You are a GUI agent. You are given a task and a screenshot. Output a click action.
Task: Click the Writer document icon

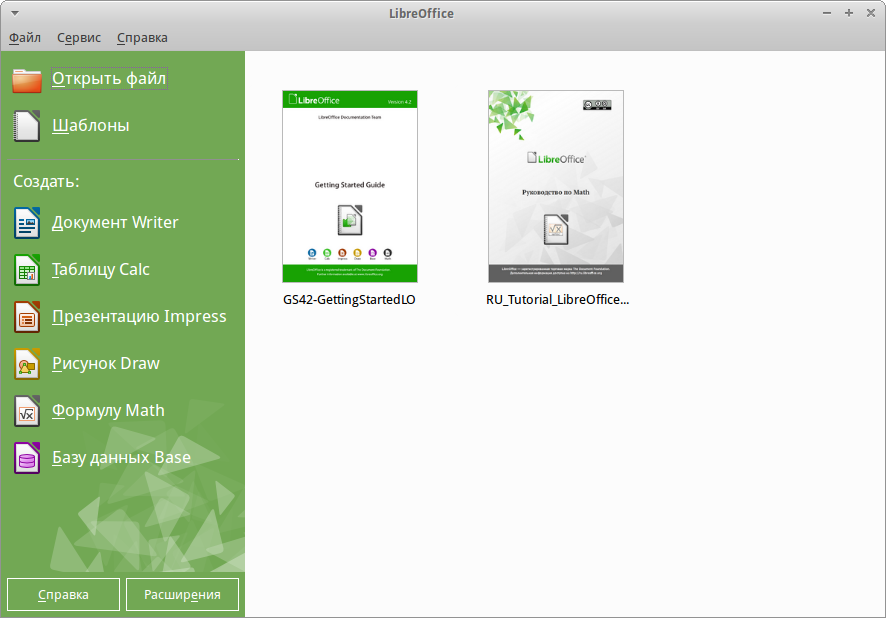point(27,222)
